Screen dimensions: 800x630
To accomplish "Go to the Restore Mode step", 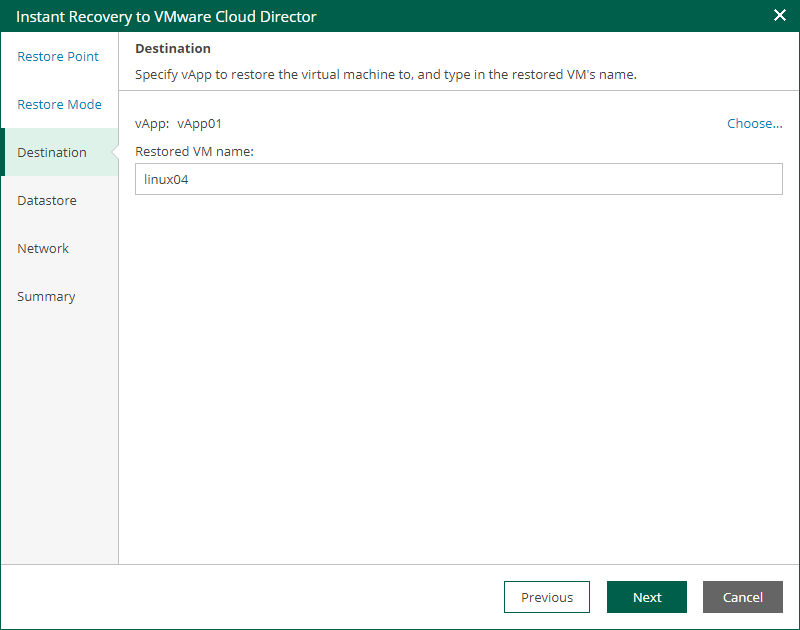I will [x=59, y=104].
